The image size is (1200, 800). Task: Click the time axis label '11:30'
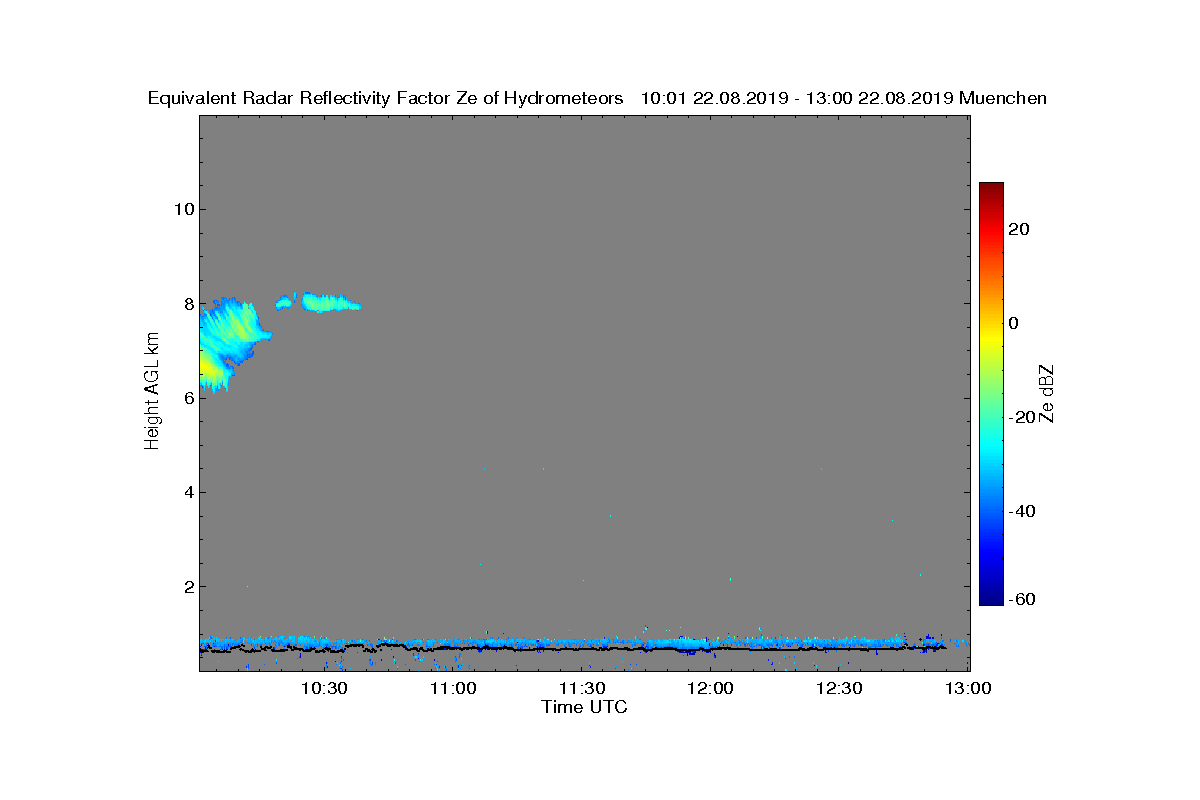point(582,689)
